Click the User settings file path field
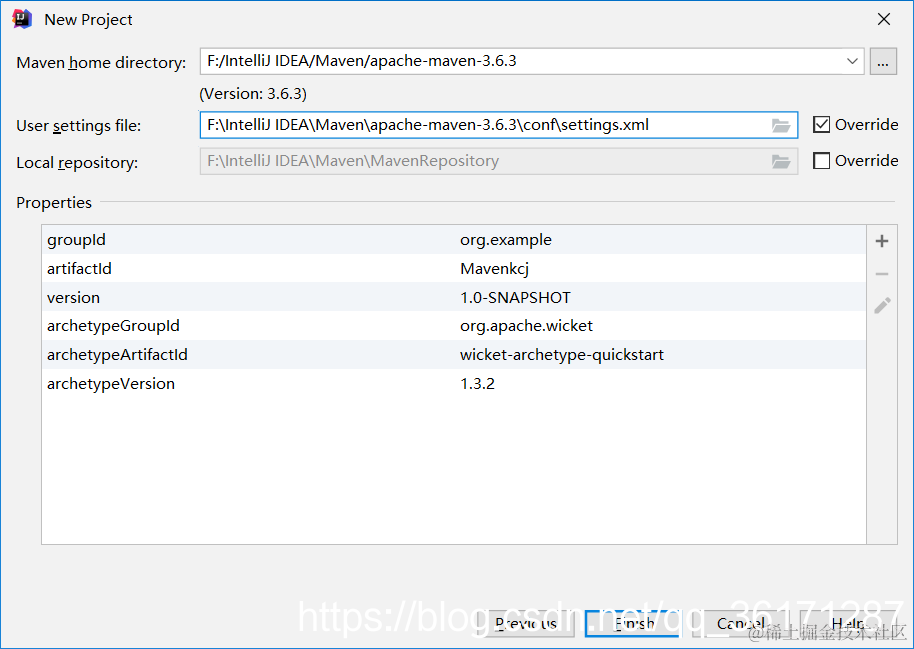The height and width of the screenshot is (649, 914). tap(498, 125)
